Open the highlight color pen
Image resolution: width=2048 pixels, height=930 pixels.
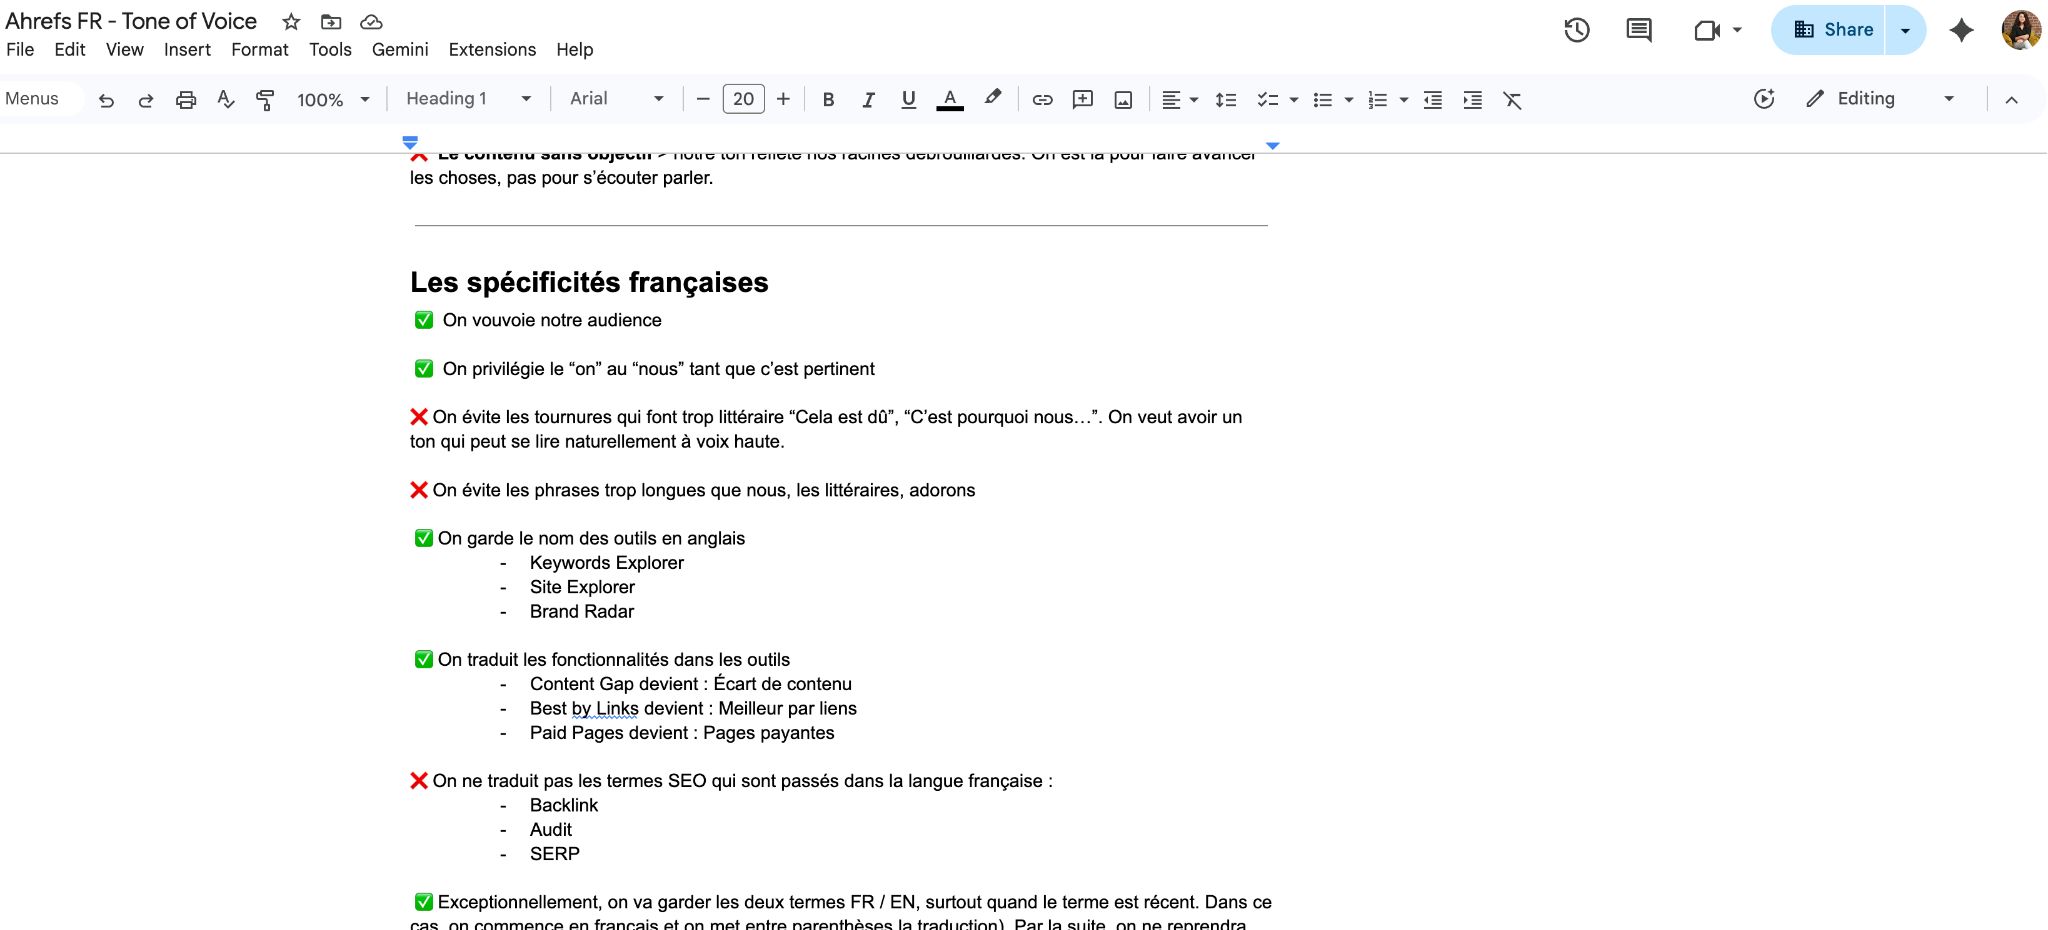(x=992, y=98)
